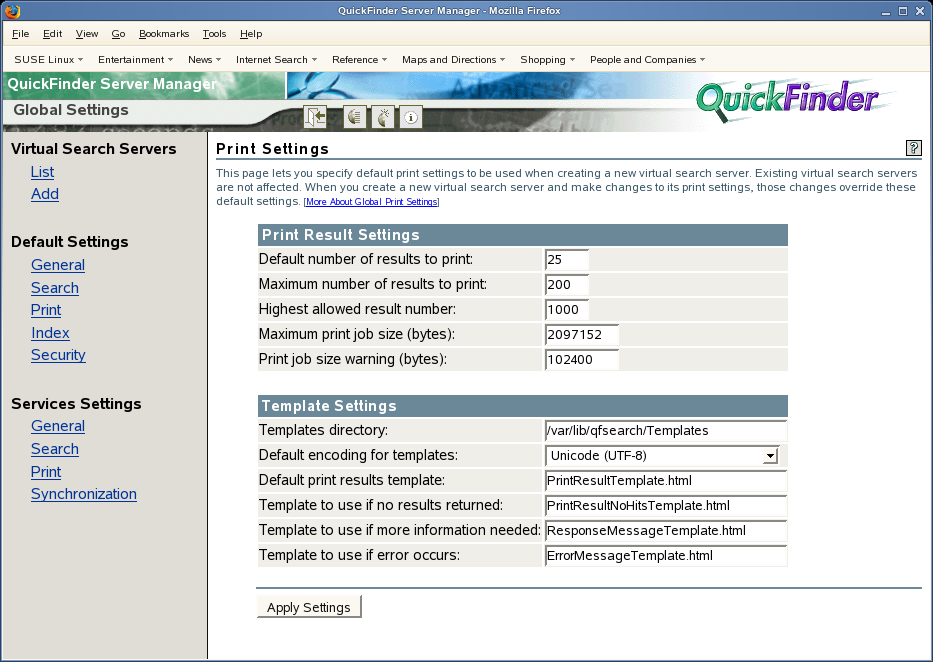Open More About Global Print Settings link
Viewport: 933px width, 662px height.
tap(372, 202)
